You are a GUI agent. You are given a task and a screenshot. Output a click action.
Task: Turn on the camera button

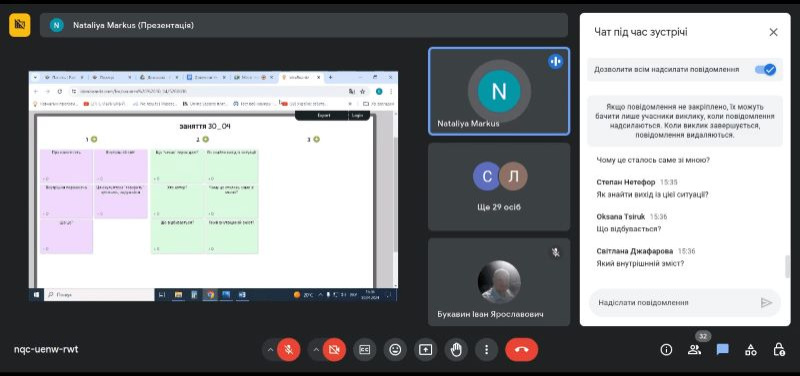(334, 349)
